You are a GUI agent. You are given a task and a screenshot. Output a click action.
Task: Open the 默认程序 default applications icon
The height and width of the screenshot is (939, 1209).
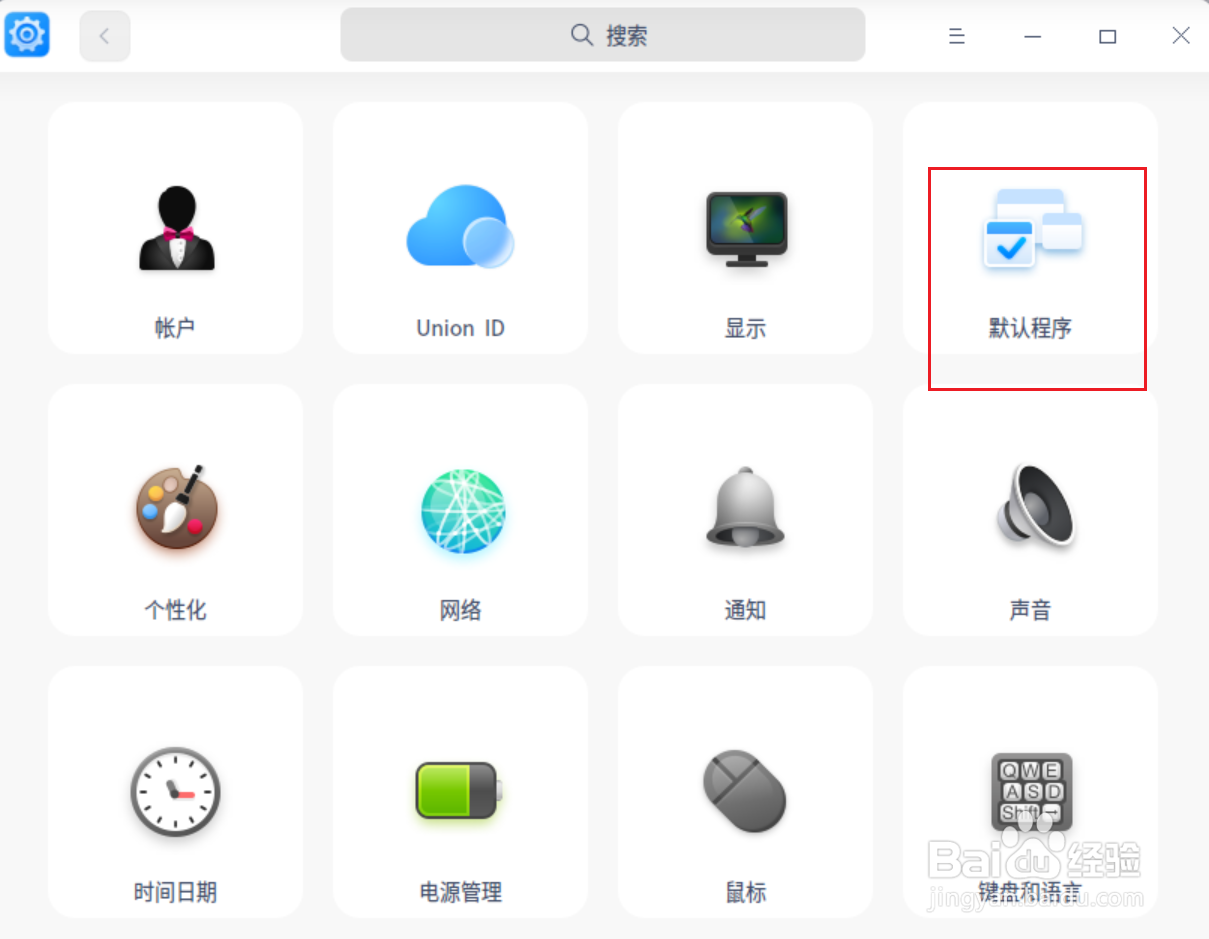(x=1031, y=228)
